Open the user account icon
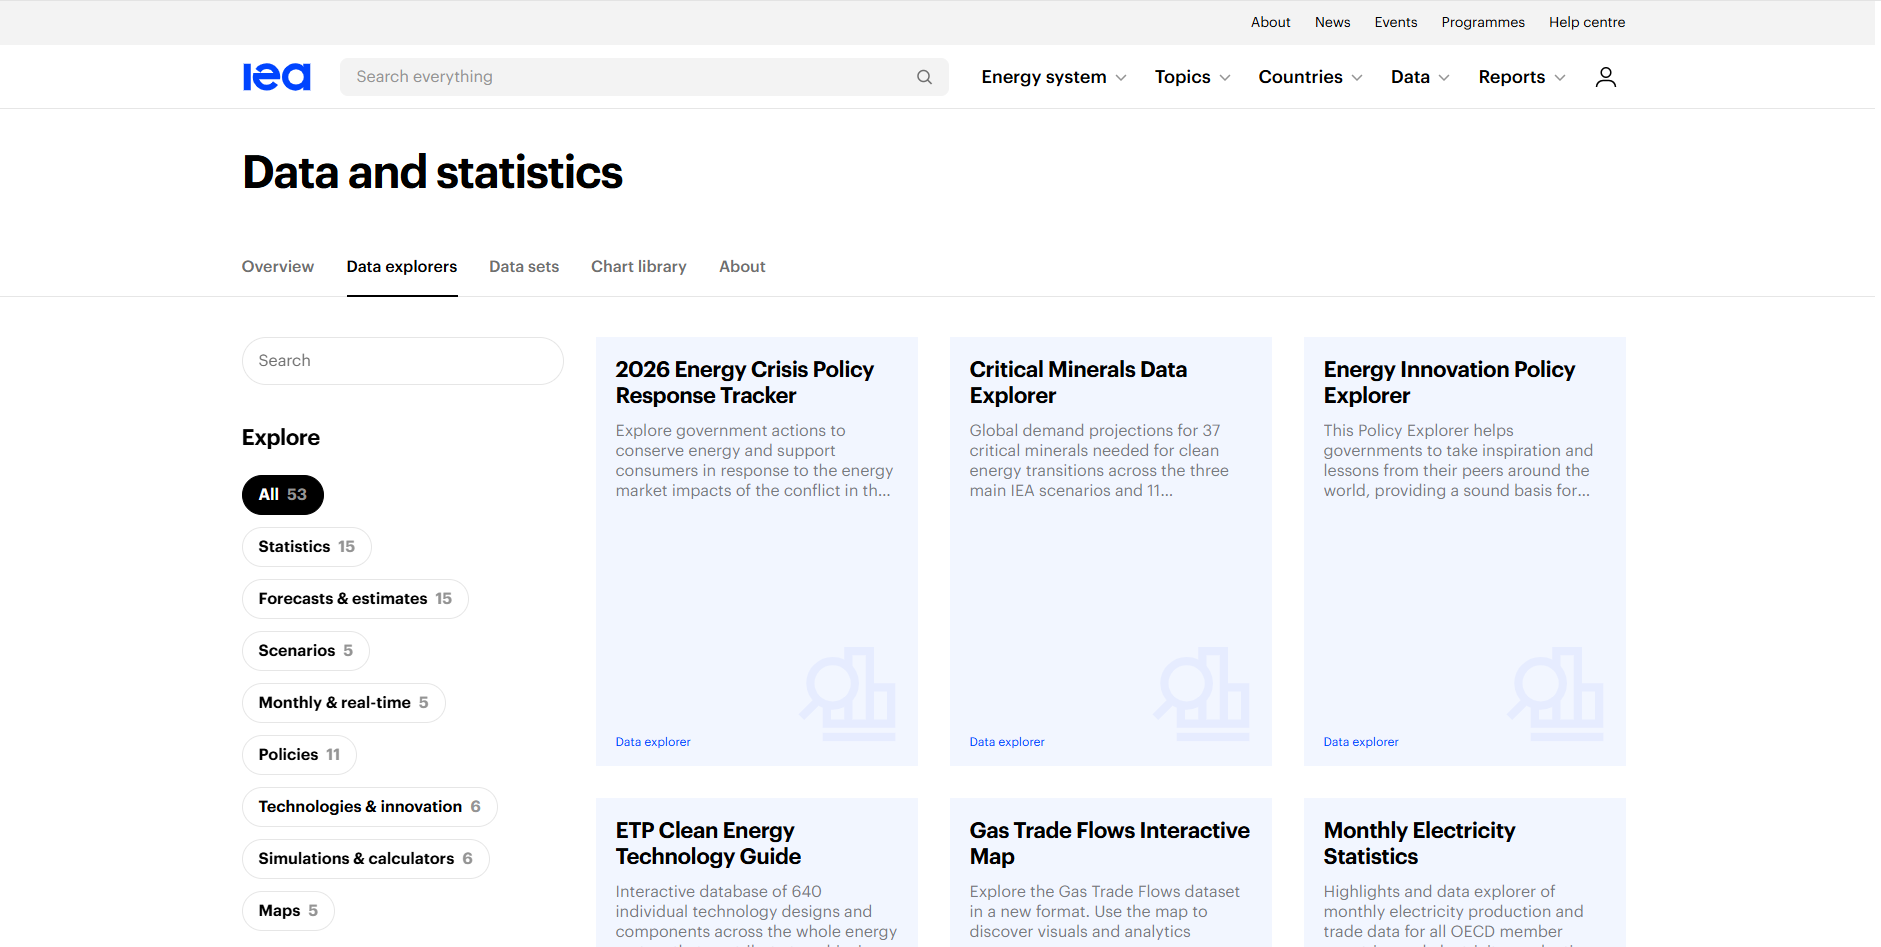Screen dimensions: 1881x947 (1605, 77)
